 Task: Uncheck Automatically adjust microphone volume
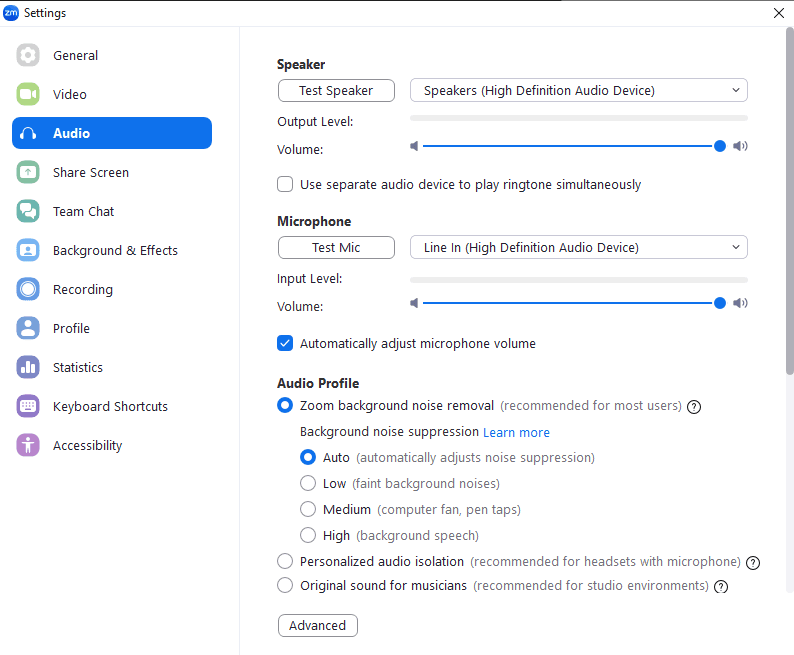(285, 344)
